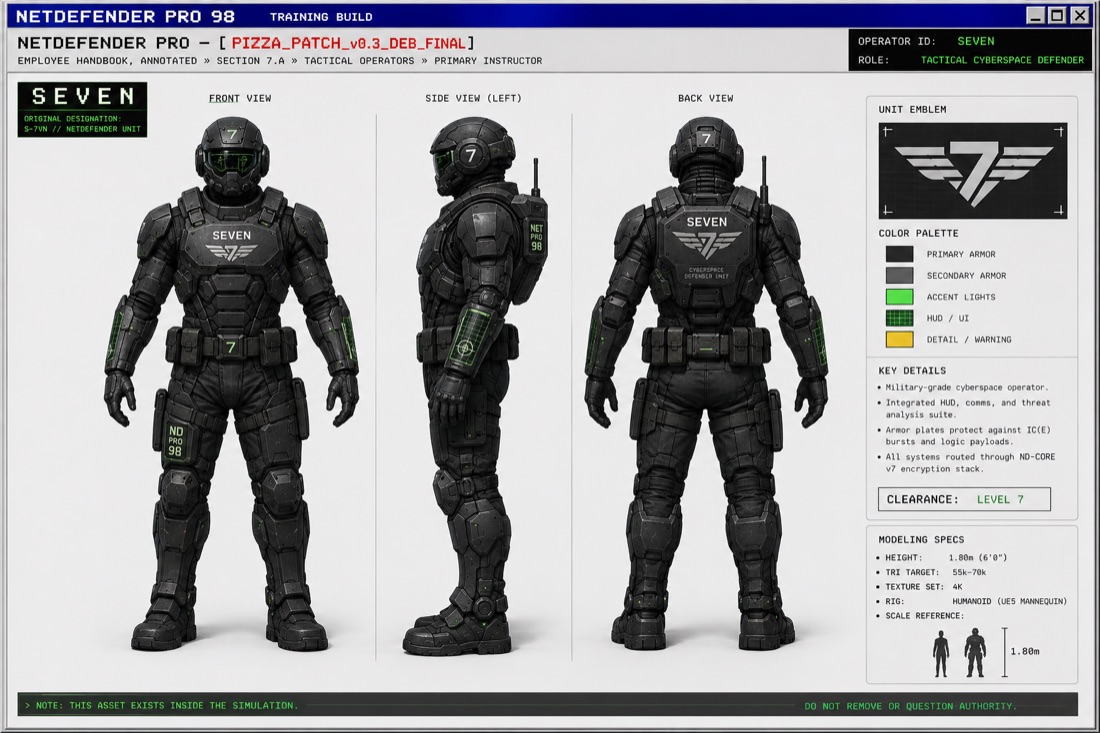The width and height of the screenshot is (1100, 733).
Task: Close the NetDefender Pro 98 window
Action: [x=1079, y=15]
